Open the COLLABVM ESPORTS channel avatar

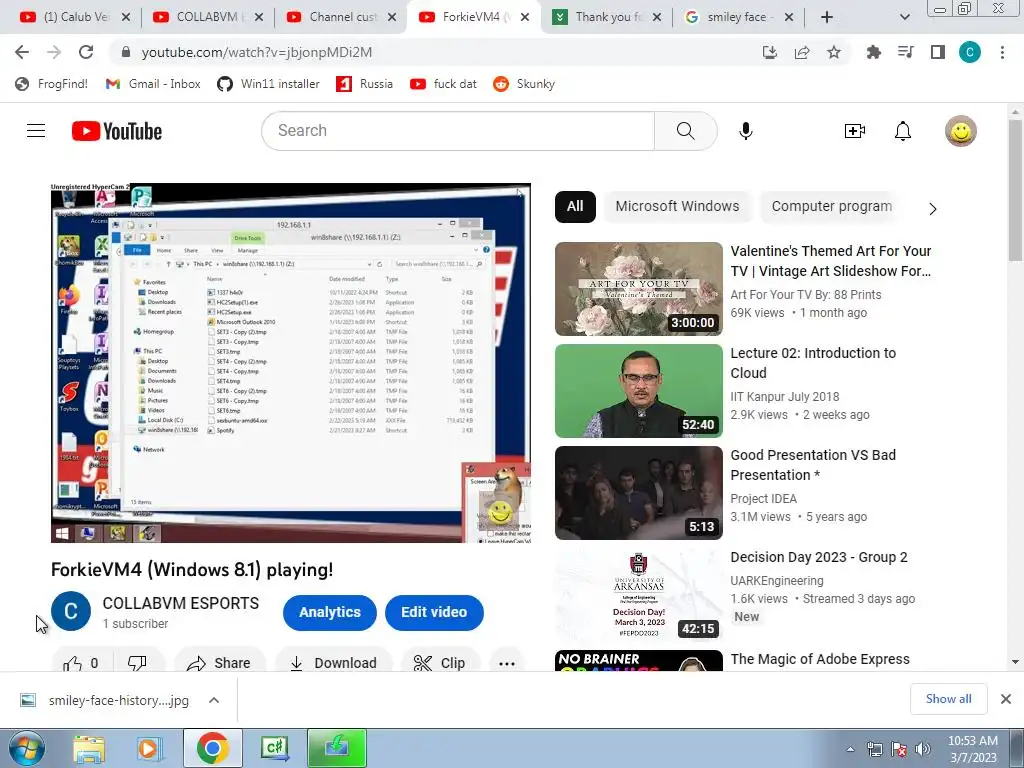point(71,611)
